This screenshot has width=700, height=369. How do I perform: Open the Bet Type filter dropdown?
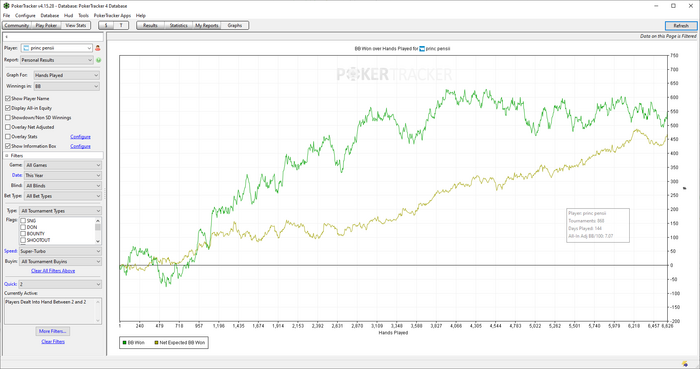[63, 196]
